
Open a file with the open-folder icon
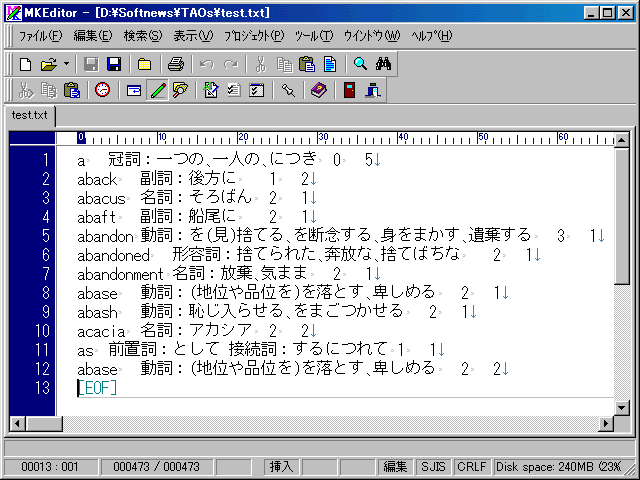click(x=49, y=64)
